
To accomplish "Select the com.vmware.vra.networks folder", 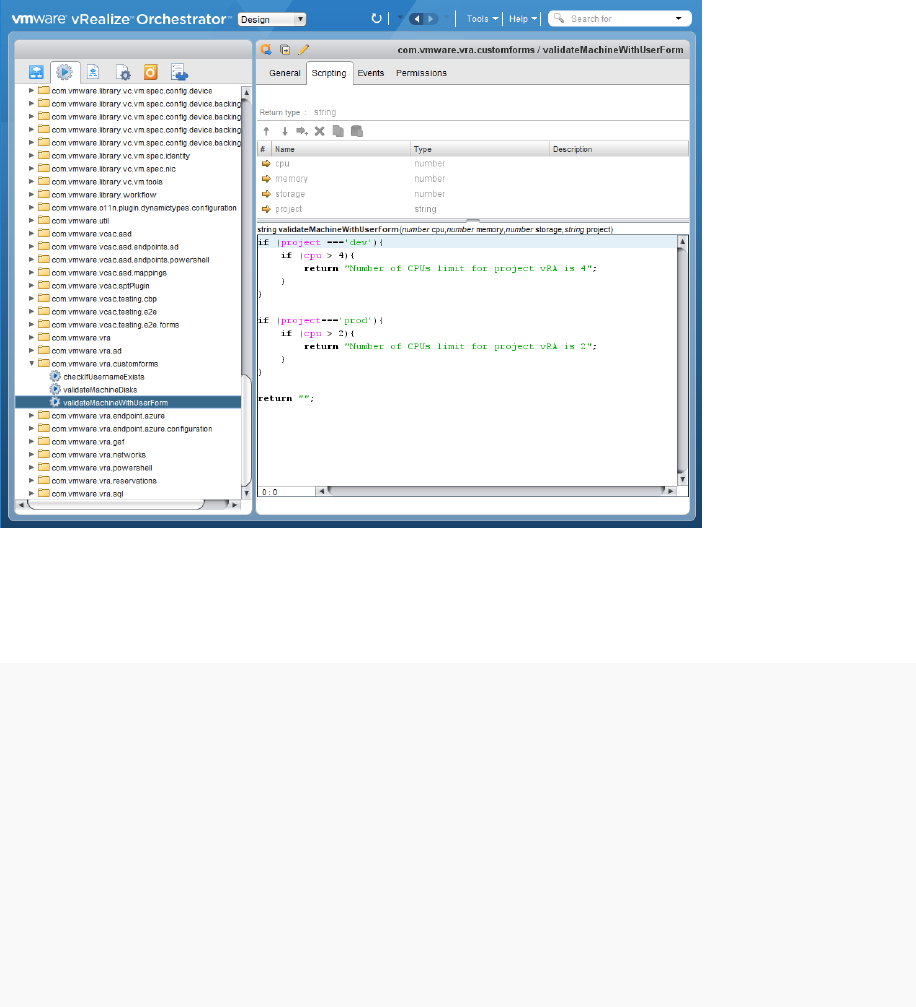I will coord(98,455).
